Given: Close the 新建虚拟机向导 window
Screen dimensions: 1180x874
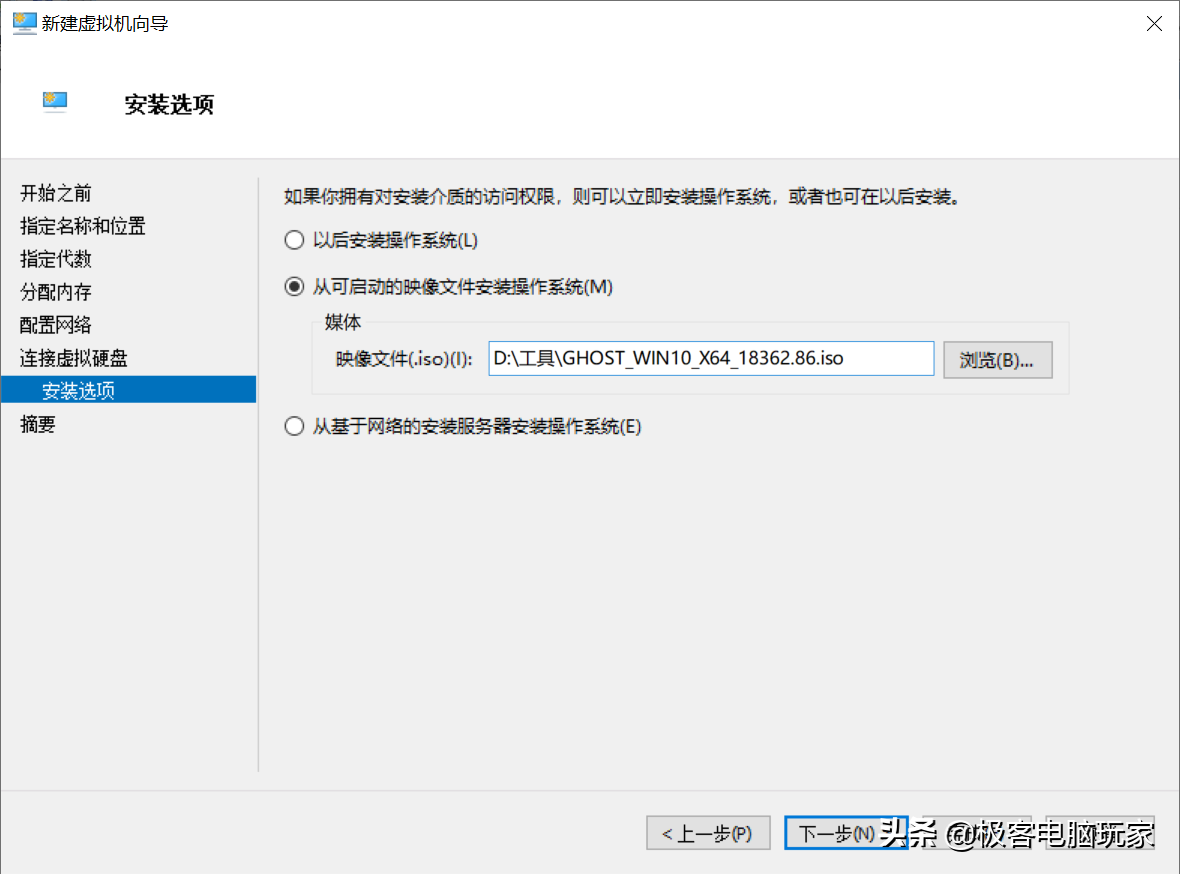Looking at the screenshot, I should point(1154,24).
